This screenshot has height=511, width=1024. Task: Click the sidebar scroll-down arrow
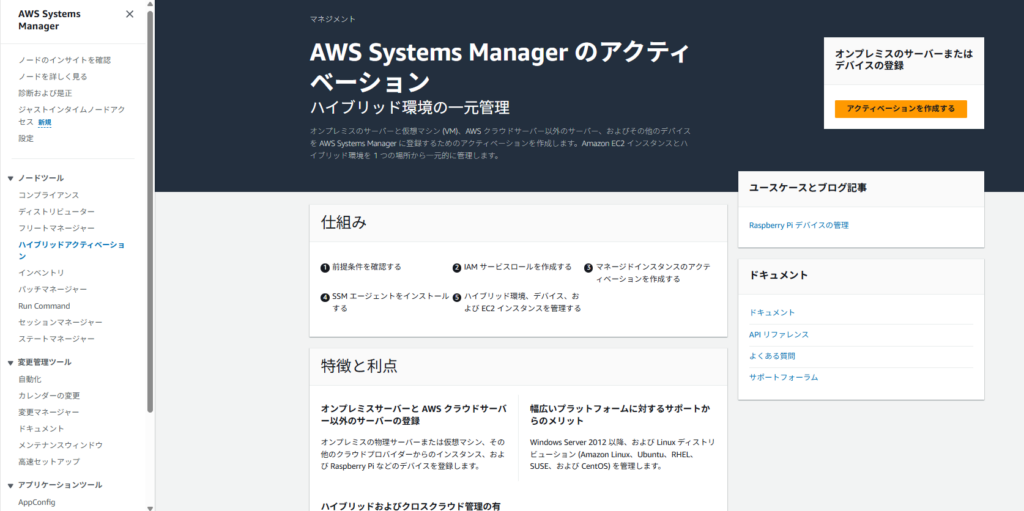pos(150,507)
